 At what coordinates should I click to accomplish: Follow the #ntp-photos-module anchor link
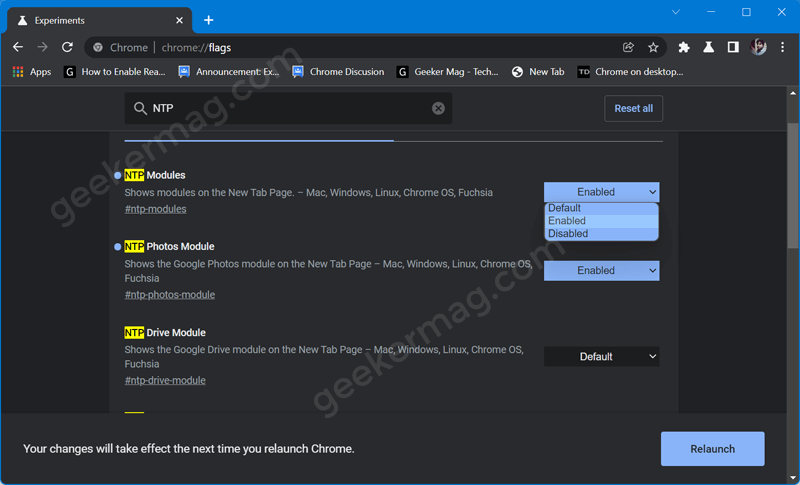pyautogui.click(x=169, y=295)
